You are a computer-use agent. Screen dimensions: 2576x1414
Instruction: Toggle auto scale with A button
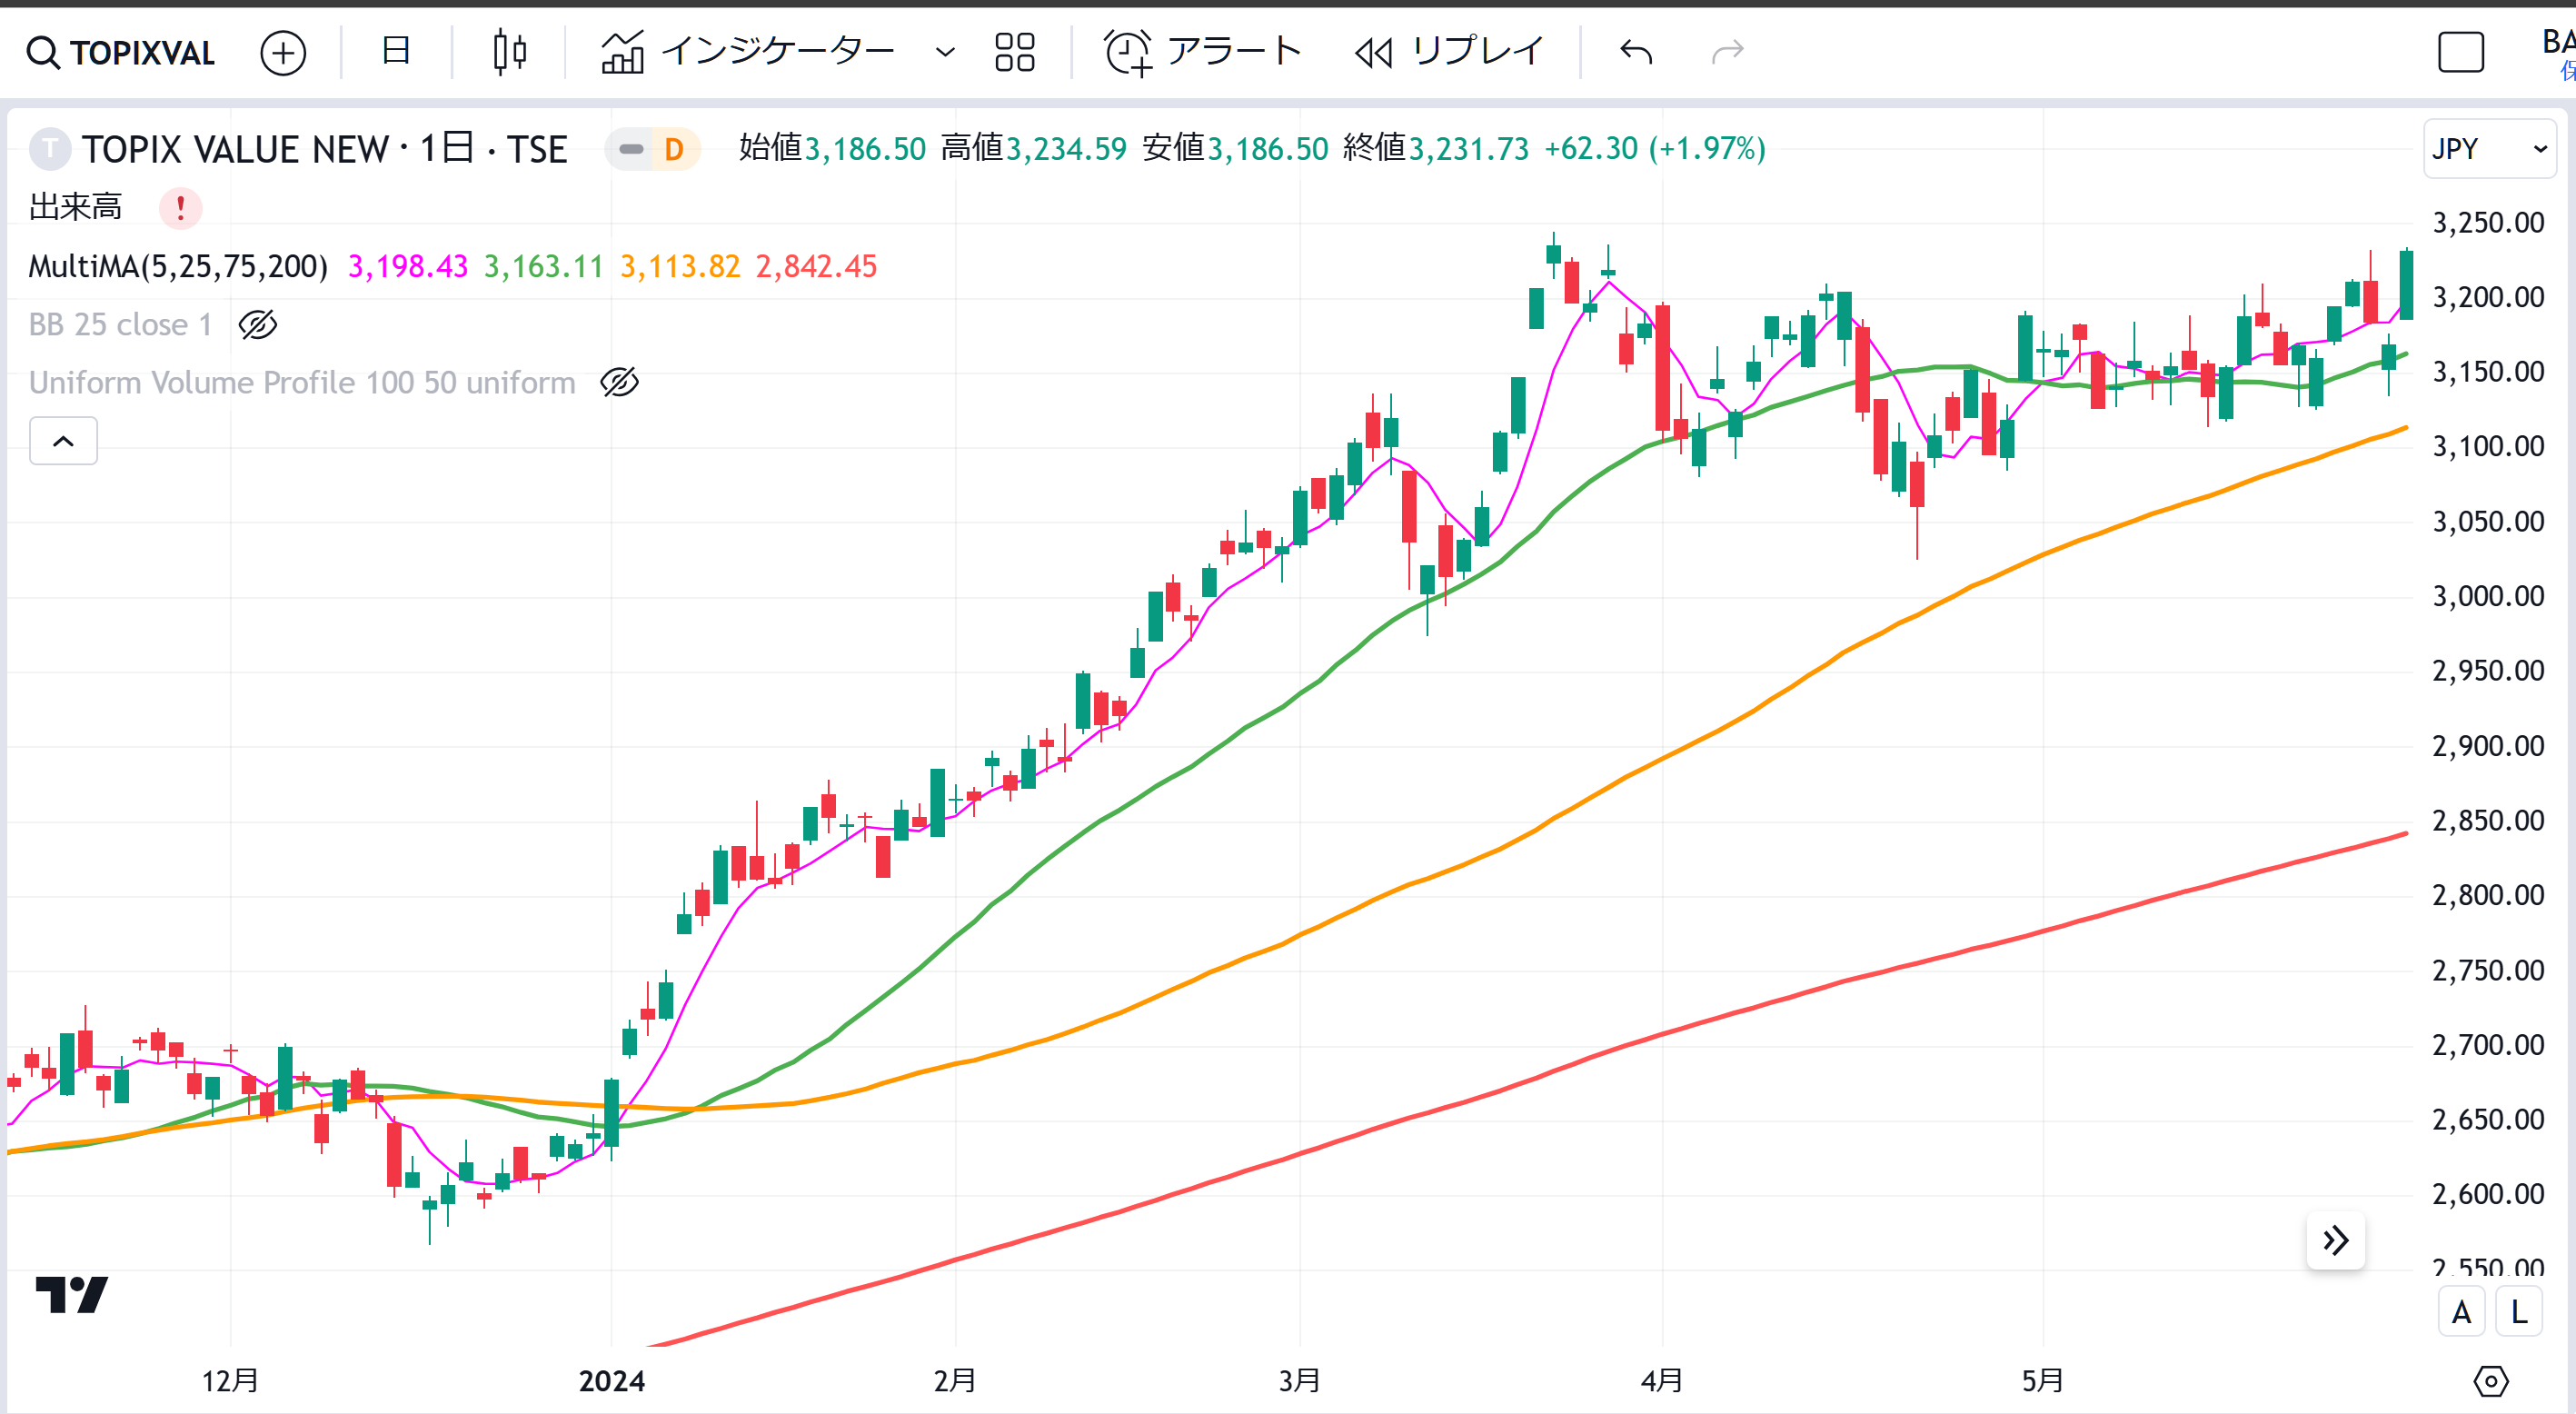[x=2461, y=1312]
